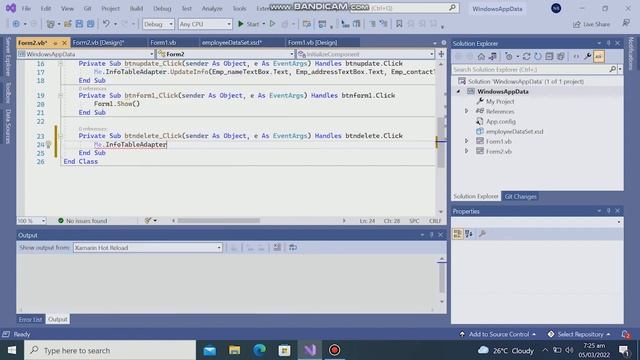This screenshot has width=640, height=360.
Task: Click Select Repository button
Action: [580, 334]
